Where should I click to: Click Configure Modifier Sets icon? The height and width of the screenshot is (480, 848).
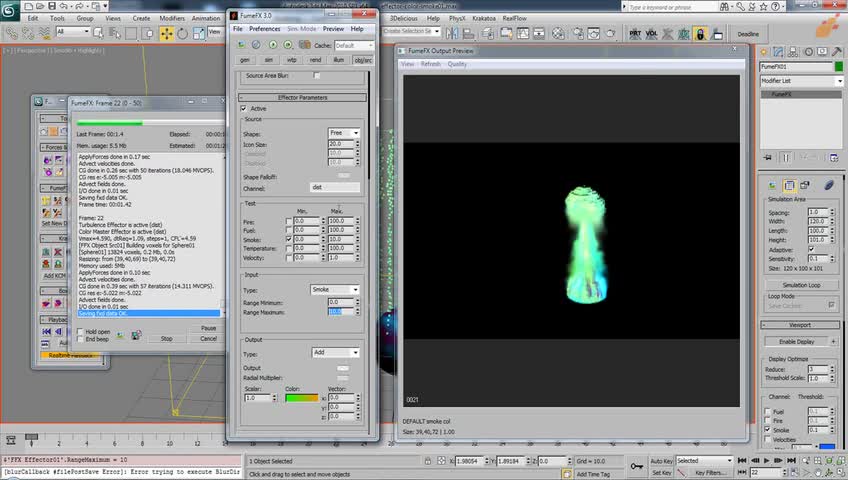(833, 157)
